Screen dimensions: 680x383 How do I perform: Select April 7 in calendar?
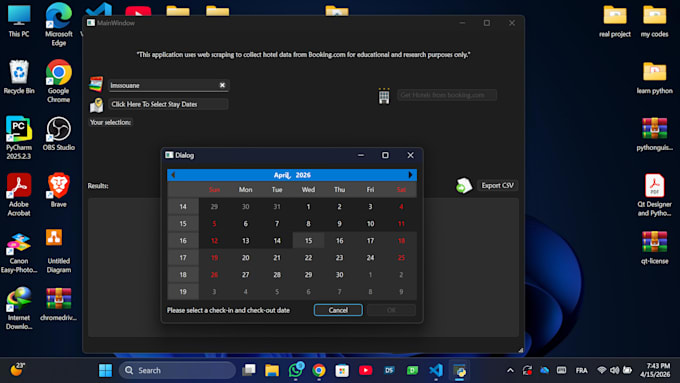pyautogui.click(x=277, y=224)
